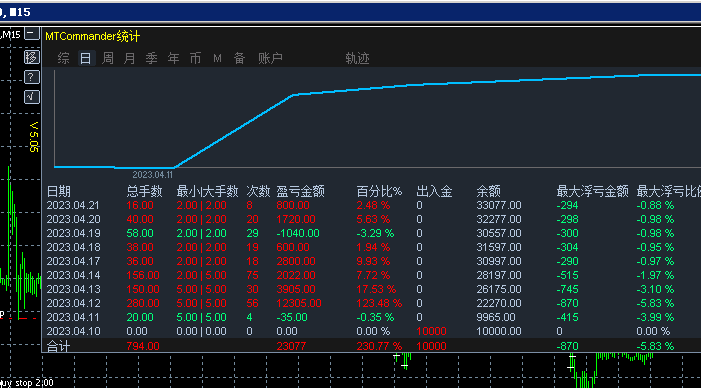
Task: Select the 2023.04.18 date row
Action: 73,247
